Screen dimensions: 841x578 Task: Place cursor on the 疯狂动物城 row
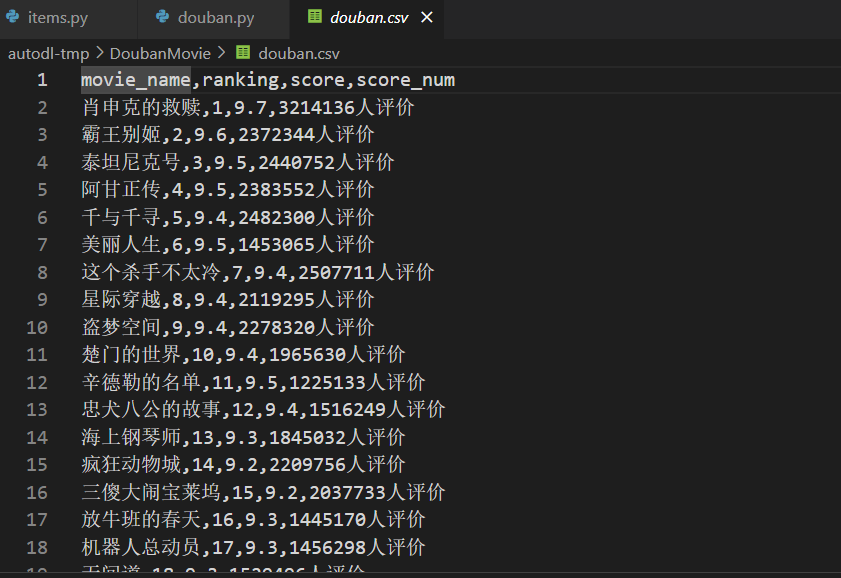243,464
